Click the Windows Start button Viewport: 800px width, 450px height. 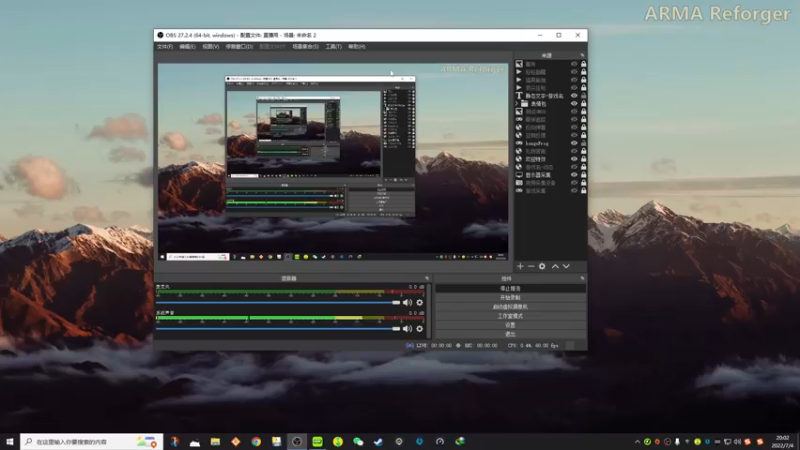(x=10, y=441)
